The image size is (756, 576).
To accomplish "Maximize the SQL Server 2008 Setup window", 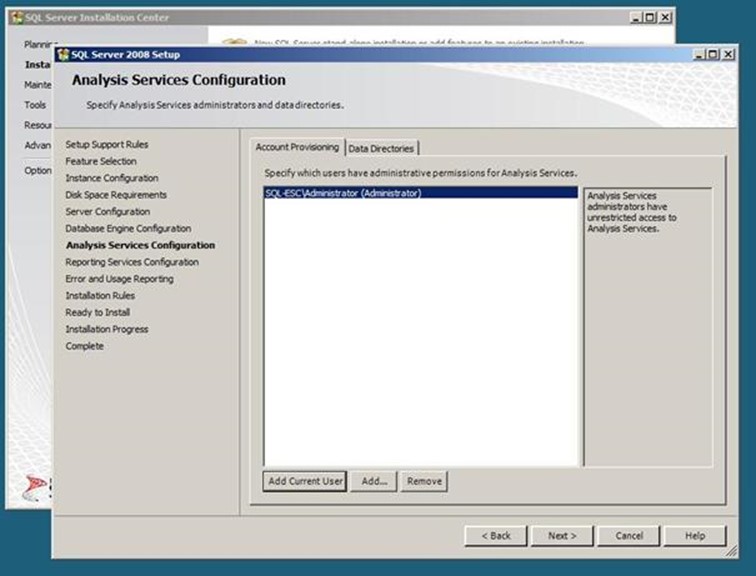I will [713, 54].
